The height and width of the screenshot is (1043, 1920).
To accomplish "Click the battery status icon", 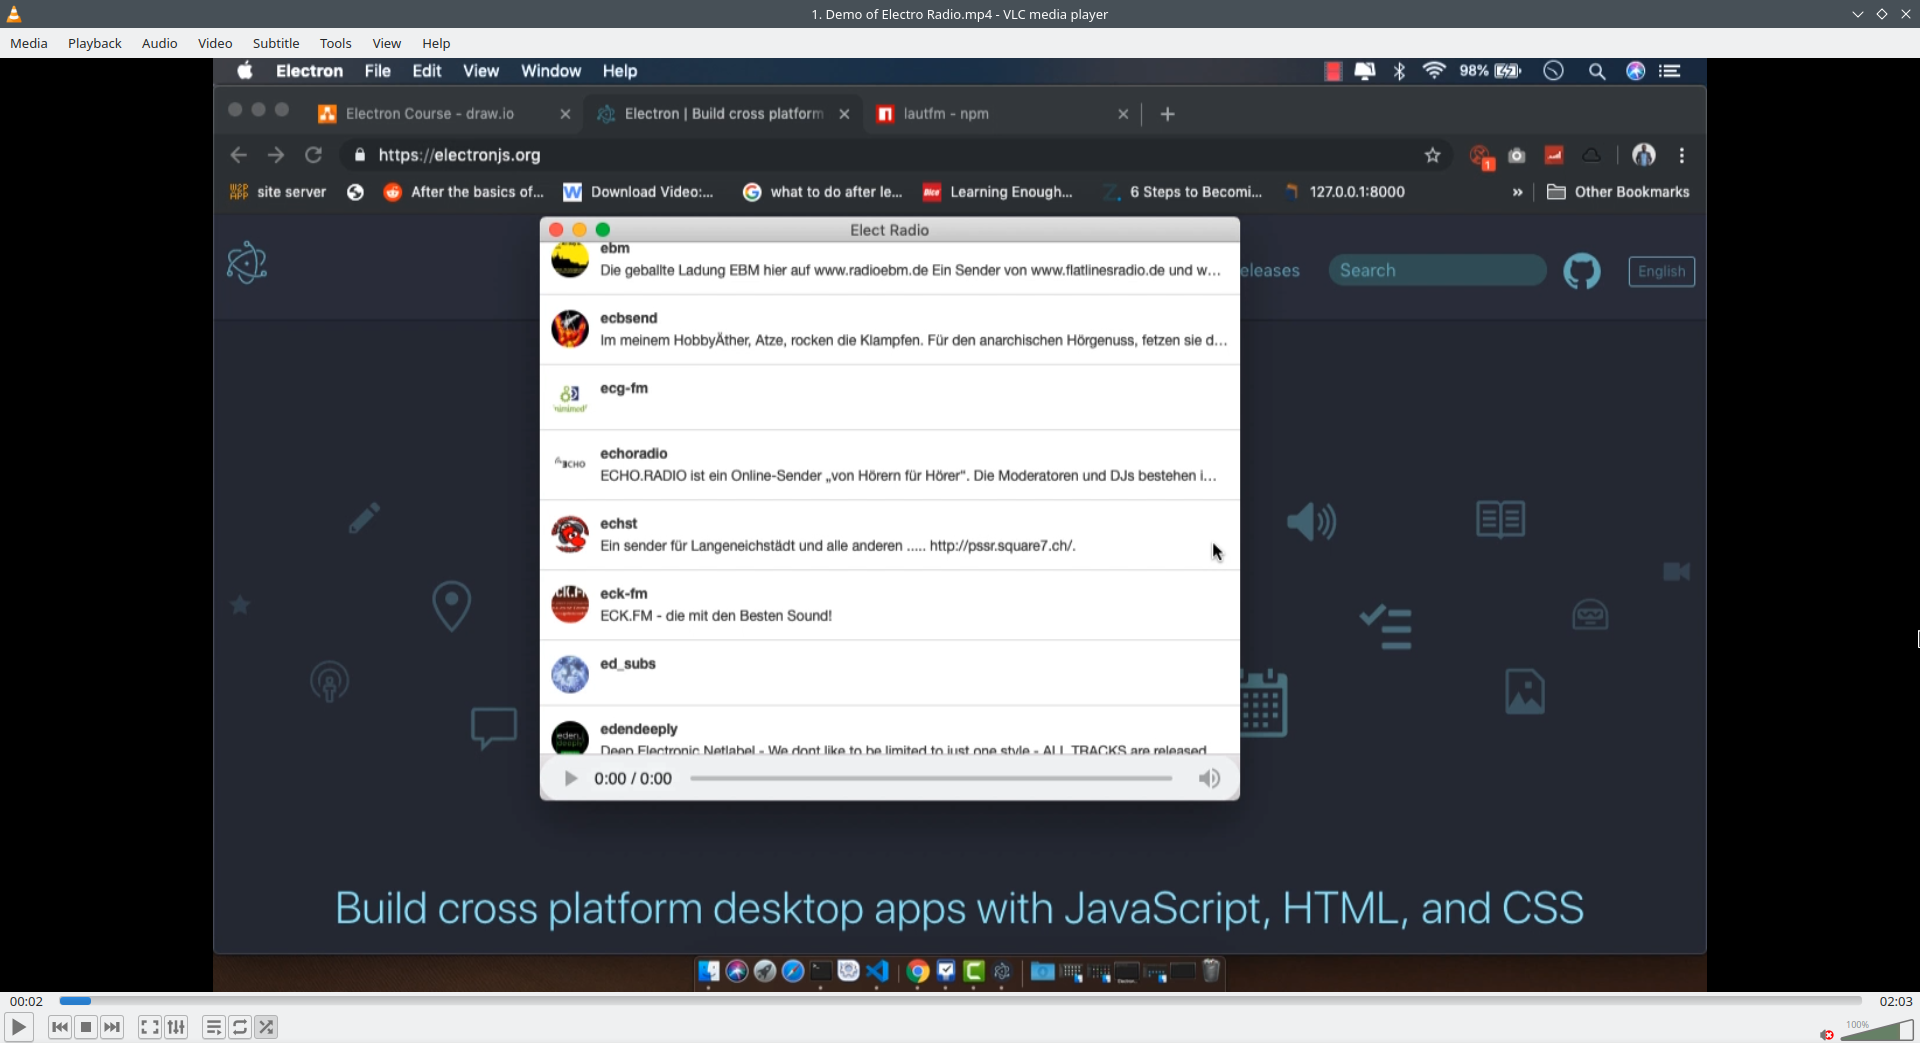I will pyautogui.click(x=1508, y=71).
